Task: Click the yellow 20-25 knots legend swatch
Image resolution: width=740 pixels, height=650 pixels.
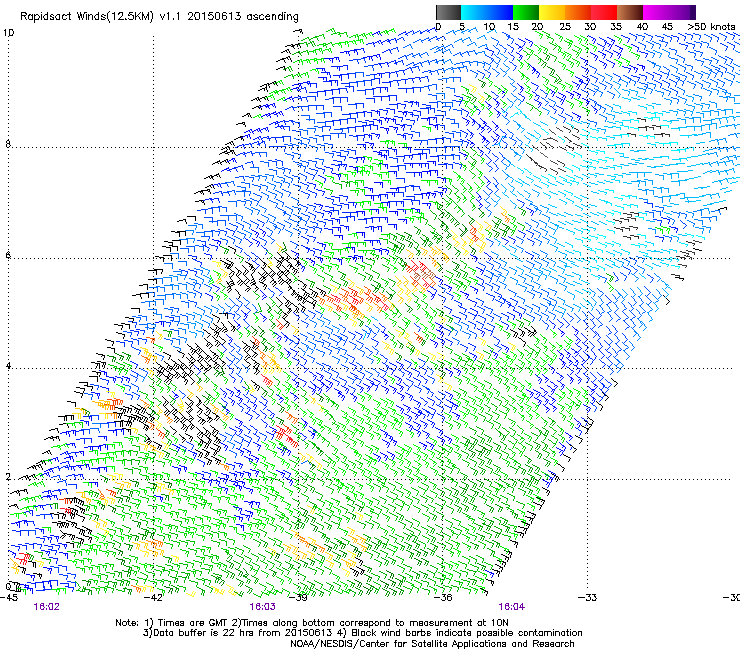Action: coord(552,12)
